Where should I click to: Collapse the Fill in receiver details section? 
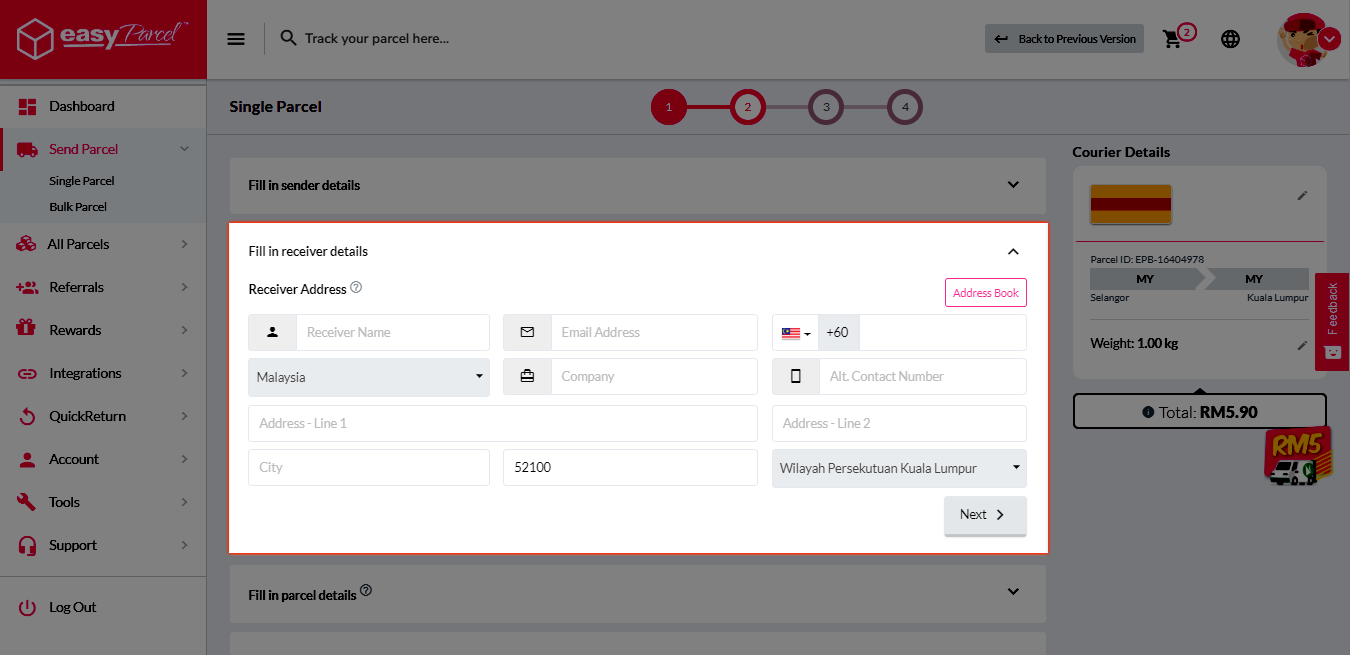tap(1013, 252)
